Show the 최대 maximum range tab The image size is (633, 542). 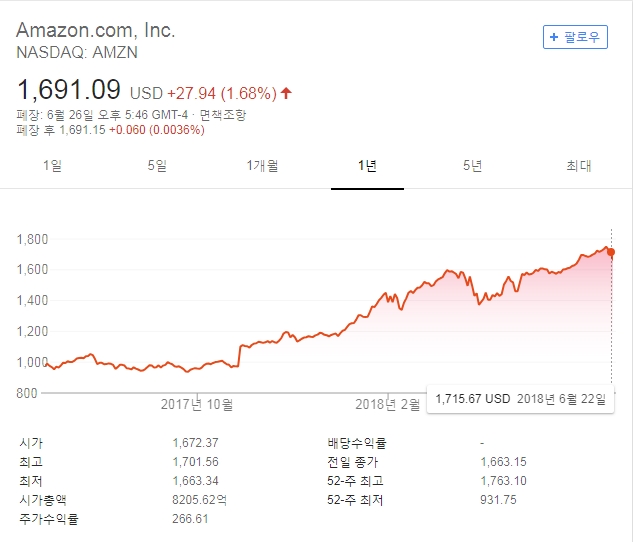tap(579, 166)
